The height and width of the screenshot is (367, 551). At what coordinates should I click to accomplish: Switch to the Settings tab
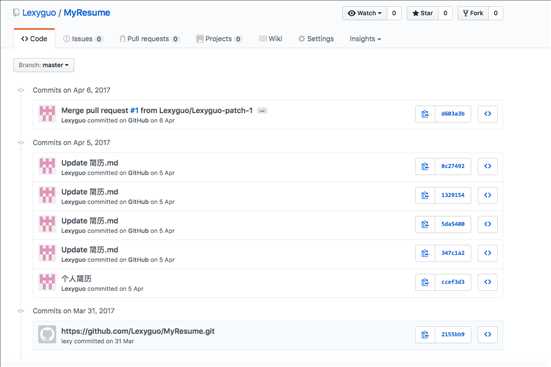(316, 39)
